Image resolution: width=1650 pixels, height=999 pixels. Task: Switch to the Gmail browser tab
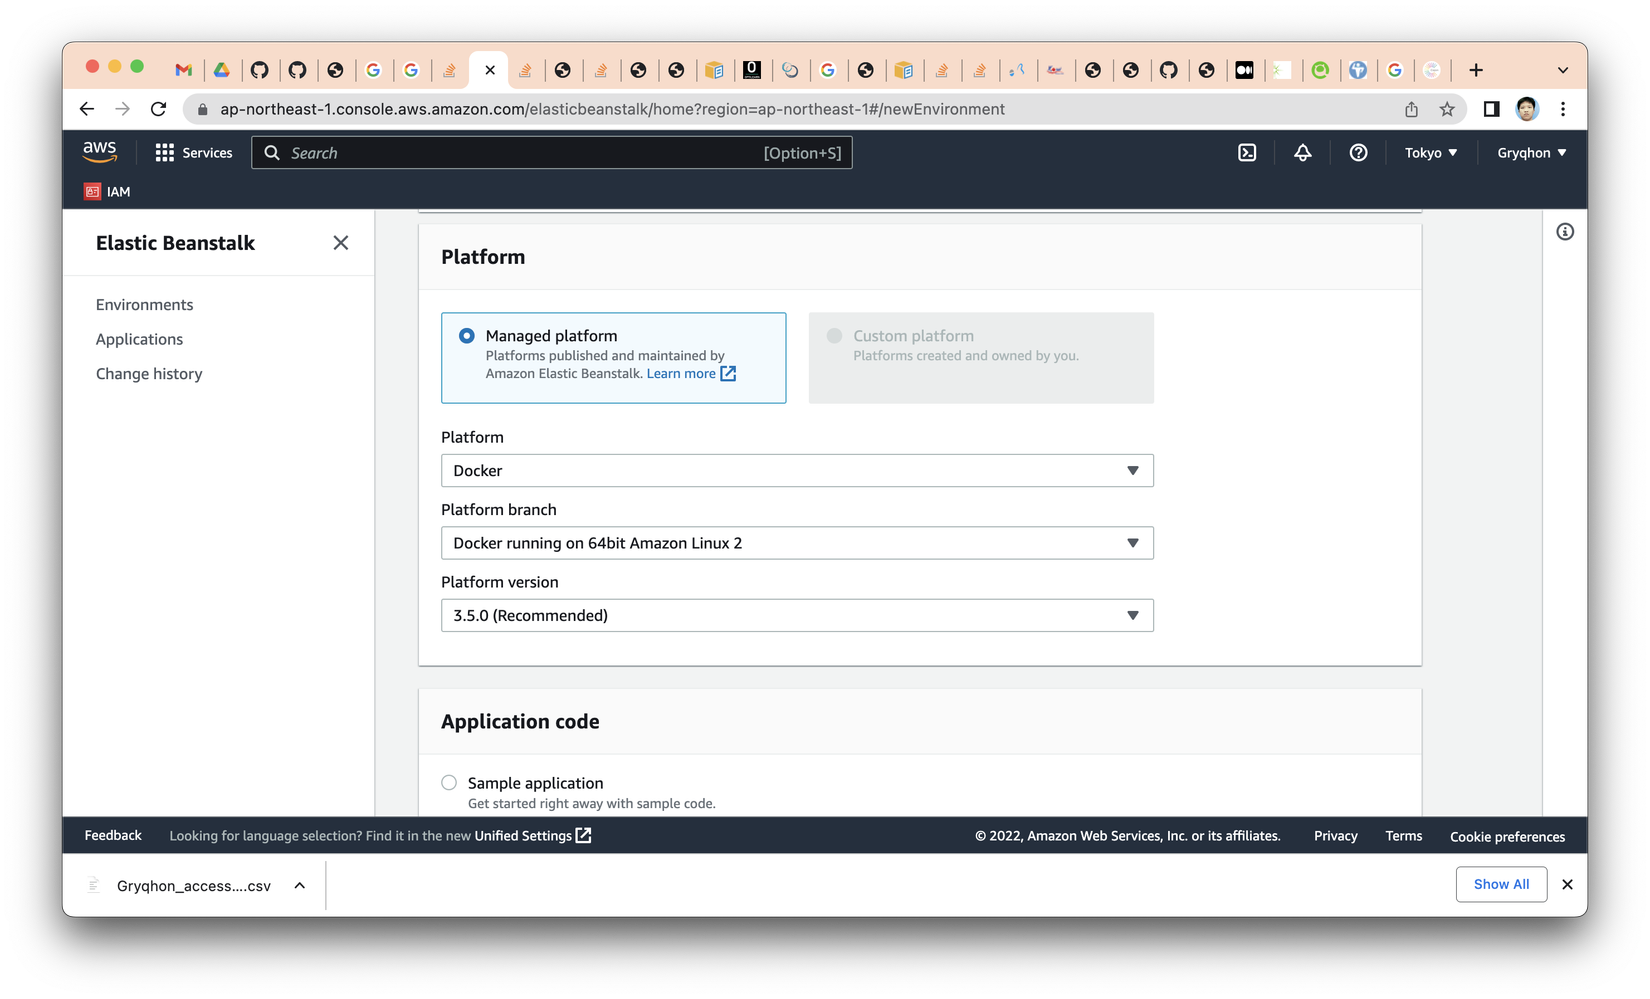click(x=183, y=70)
